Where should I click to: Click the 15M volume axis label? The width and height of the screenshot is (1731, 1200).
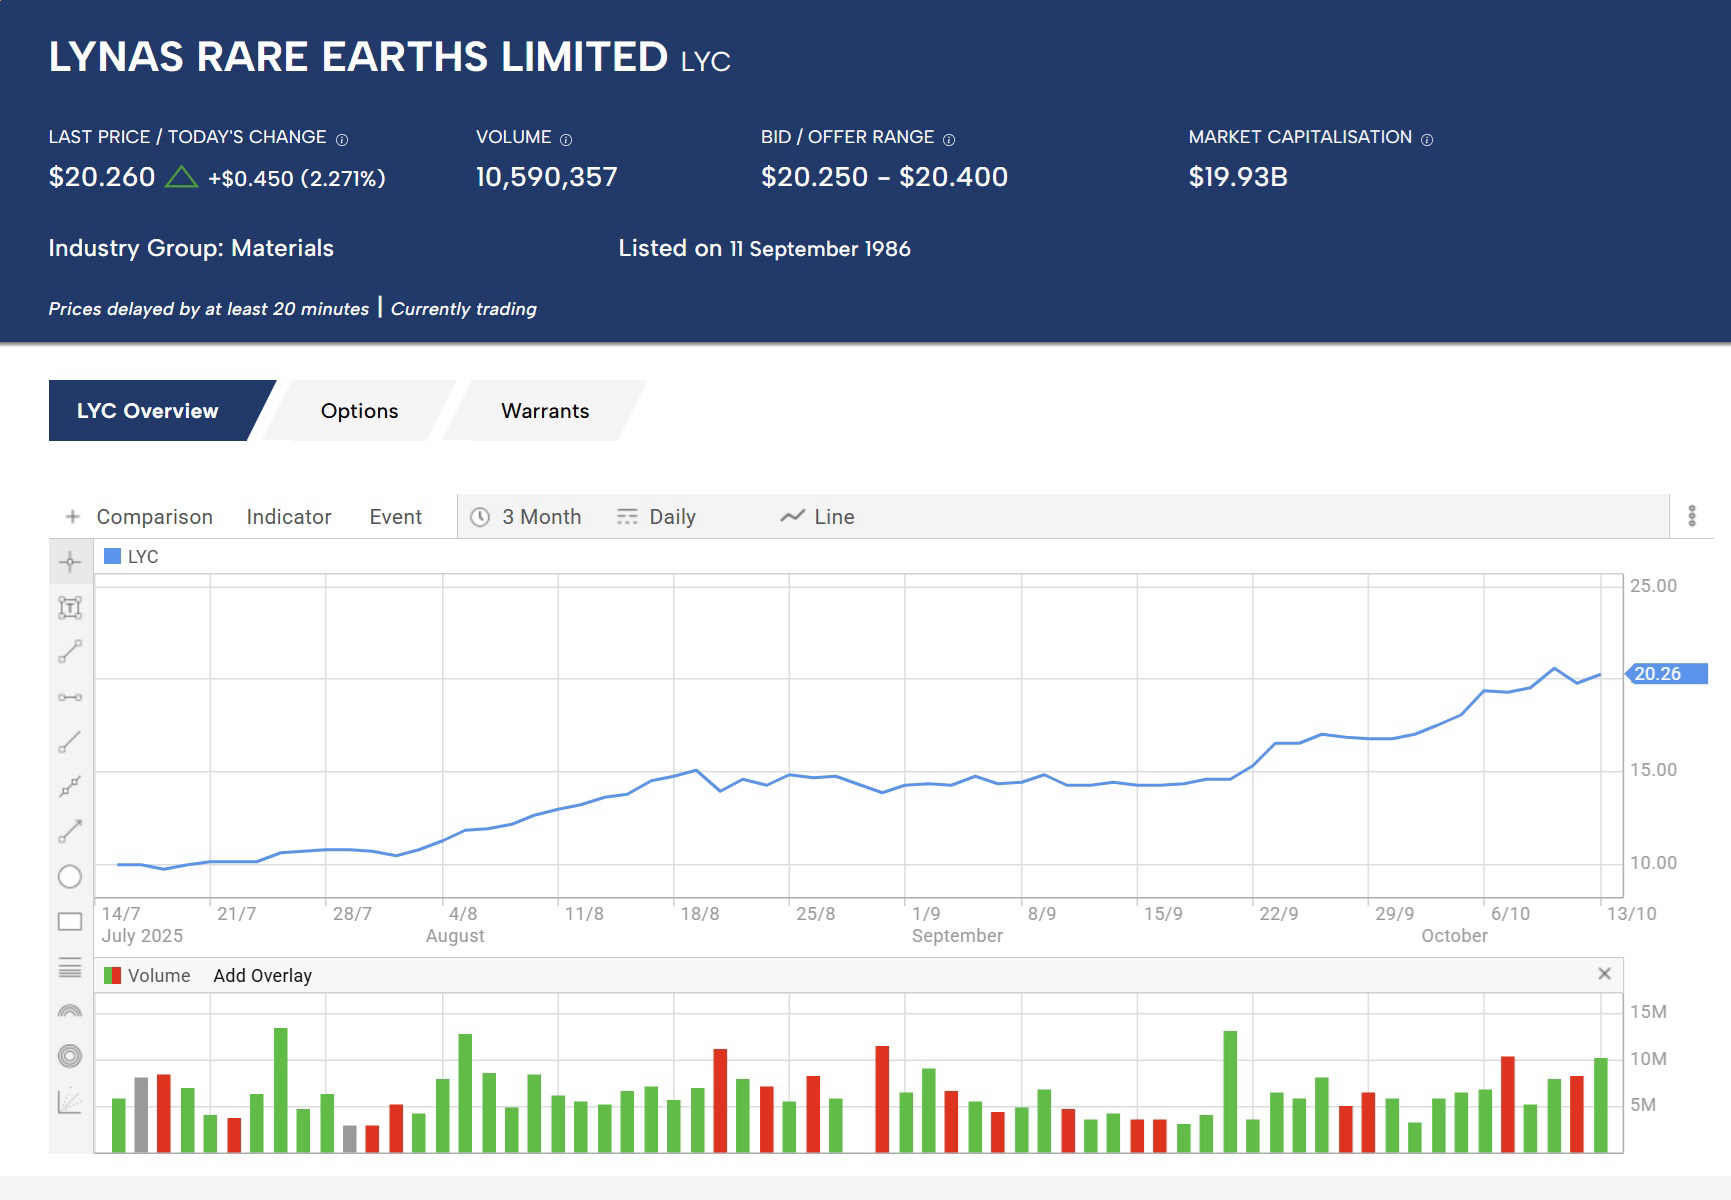point(1648,1012)
